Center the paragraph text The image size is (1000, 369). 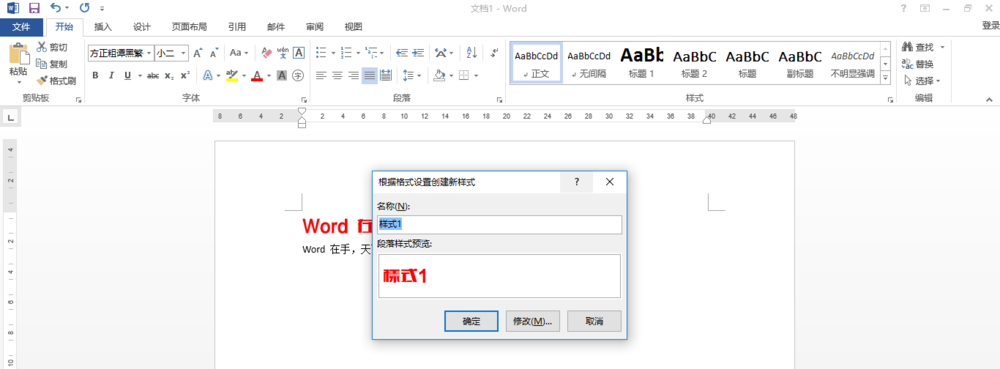337,76
